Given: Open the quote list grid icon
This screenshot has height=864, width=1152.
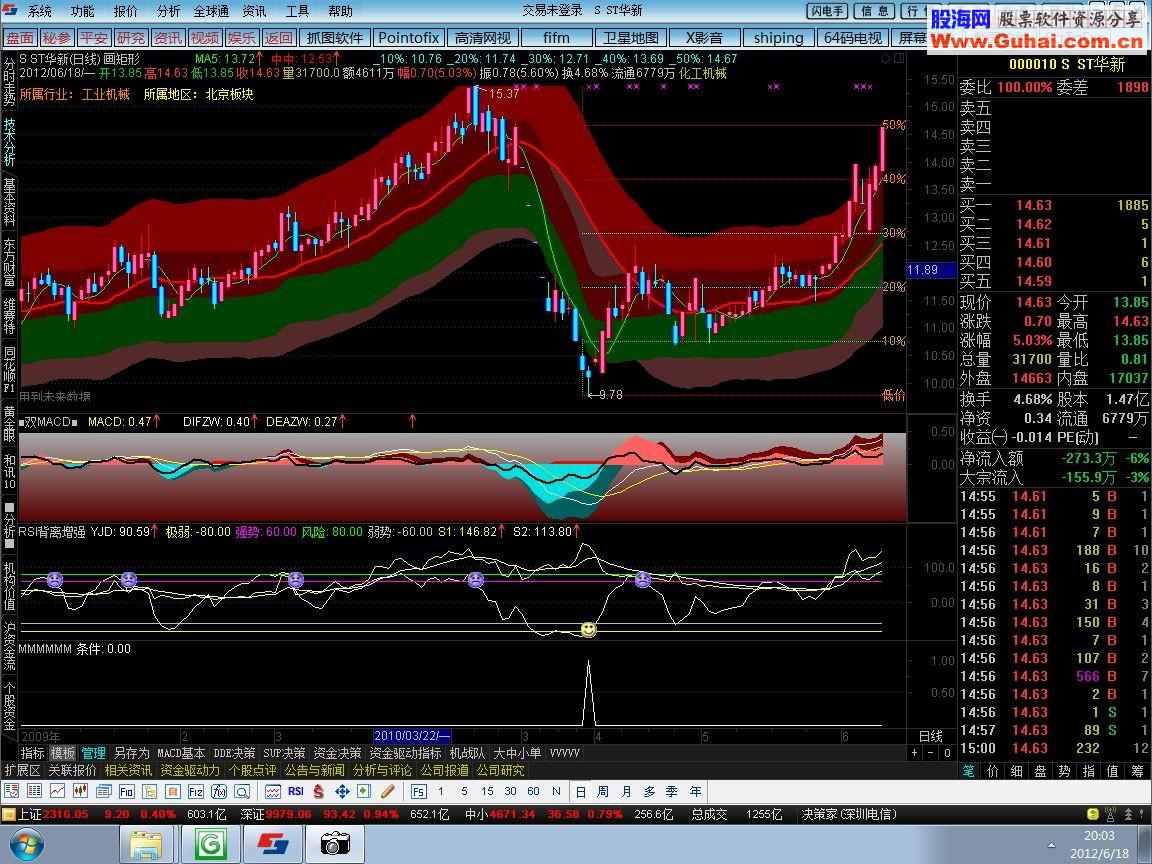Looking at the screenshot, I should pyautogui.click(x=34, y=791).
